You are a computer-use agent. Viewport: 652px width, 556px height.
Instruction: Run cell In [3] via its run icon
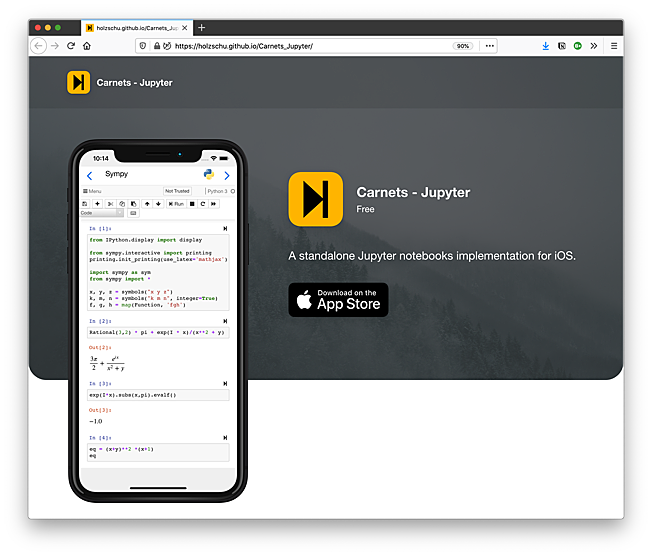(x=225, y=383)
